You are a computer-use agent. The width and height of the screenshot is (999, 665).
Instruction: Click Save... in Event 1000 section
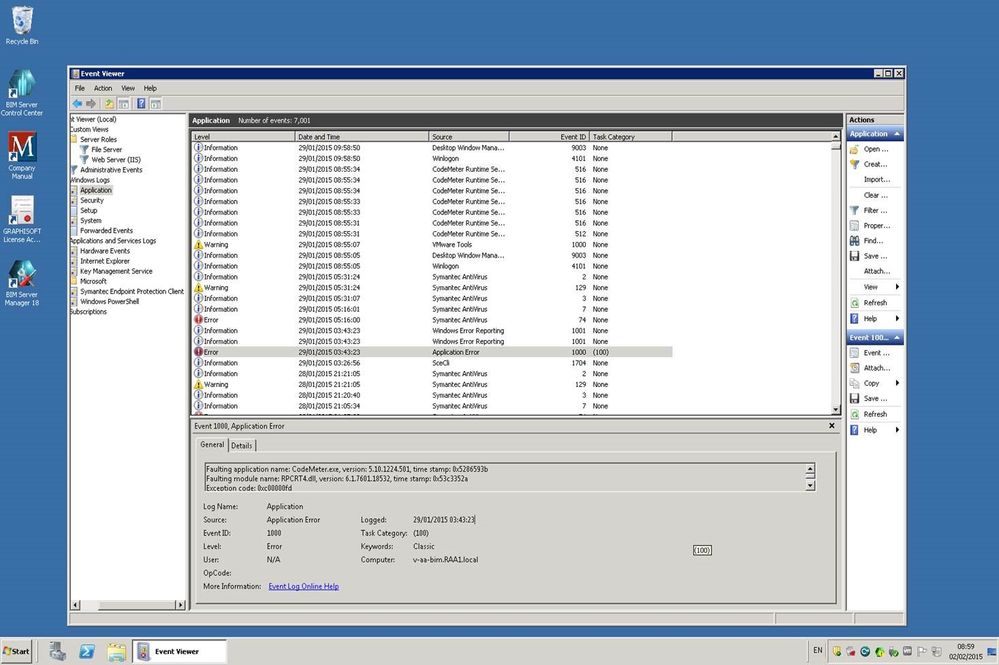click(875, 399)
